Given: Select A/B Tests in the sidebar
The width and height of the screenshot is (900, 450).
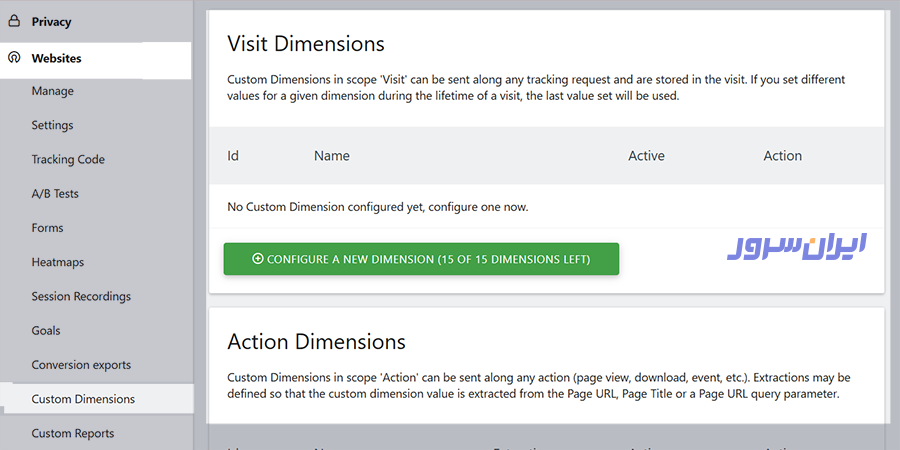Looking at the screenshot, I should click(x=55, y=194).
